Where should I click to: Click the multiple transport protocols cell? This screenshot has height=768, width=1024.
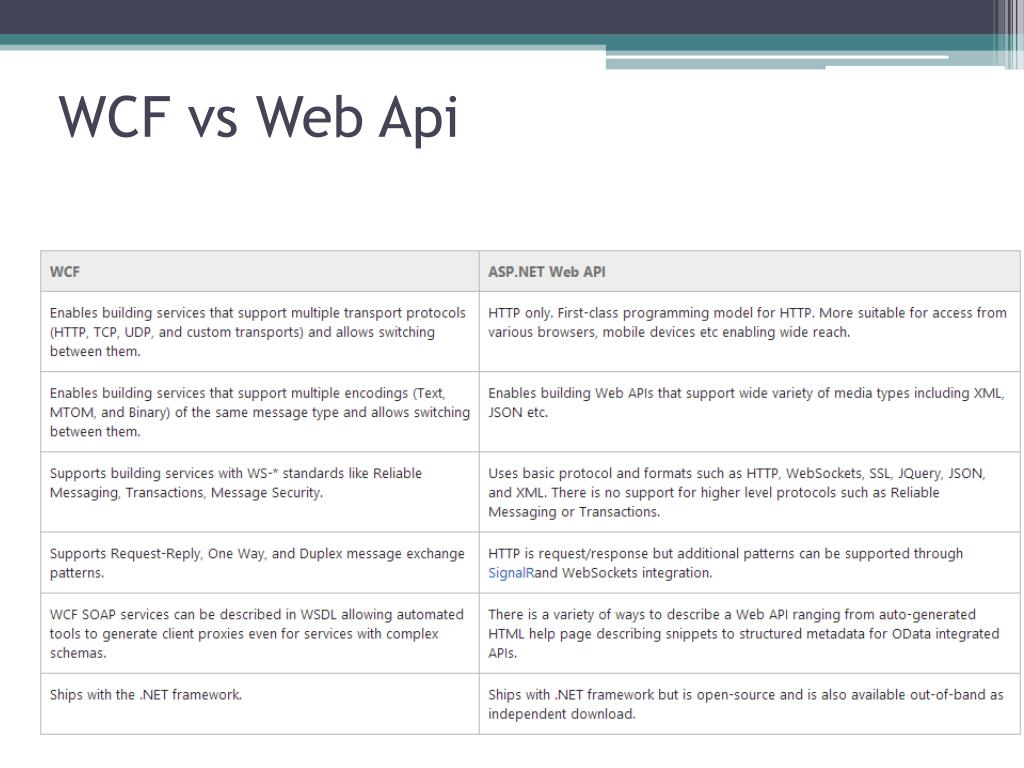pos(260,332)
